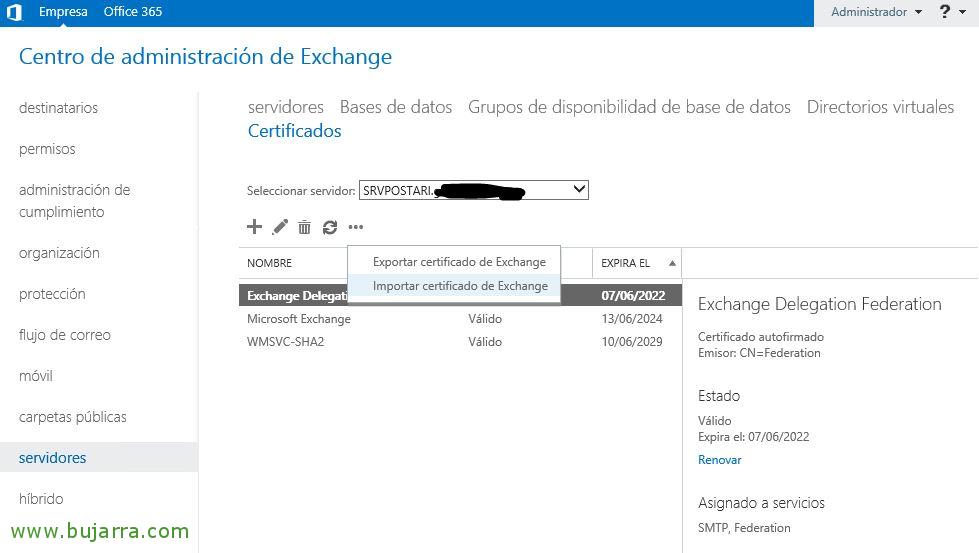Open the more options ellipsis icon
The width and height of the screenshot is (979, 553).
pyautogui.click(x=356, y=227)
